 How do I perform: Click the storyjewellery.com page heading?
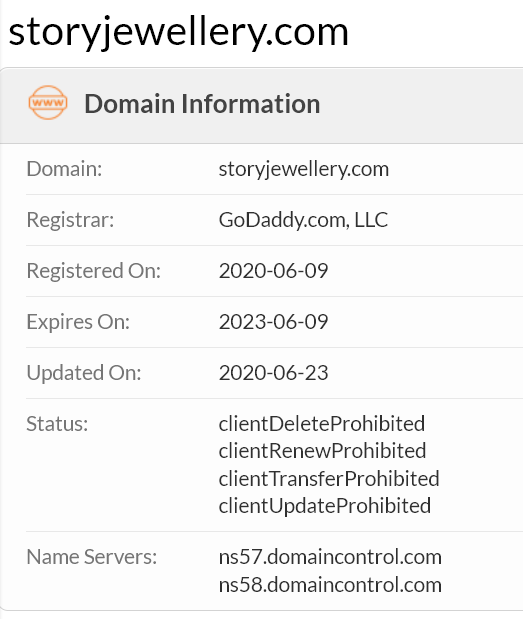coord(178,33)
